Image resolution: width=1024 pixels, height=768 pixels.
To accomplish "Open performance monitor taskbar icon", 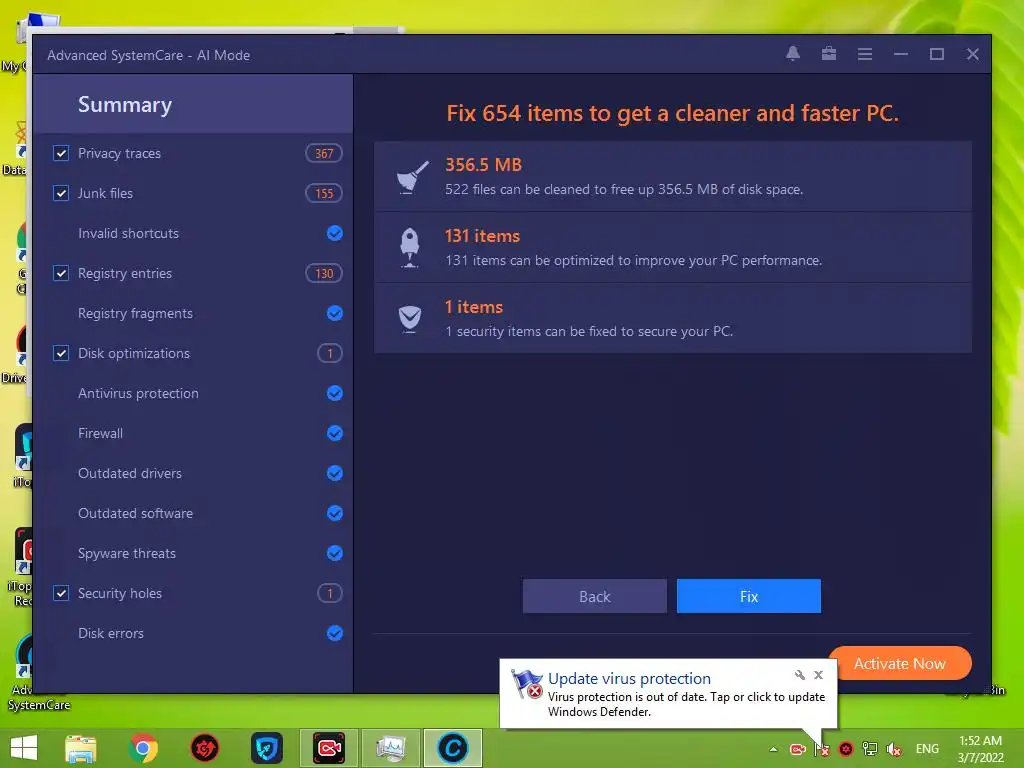I will (x=391, y=748).
